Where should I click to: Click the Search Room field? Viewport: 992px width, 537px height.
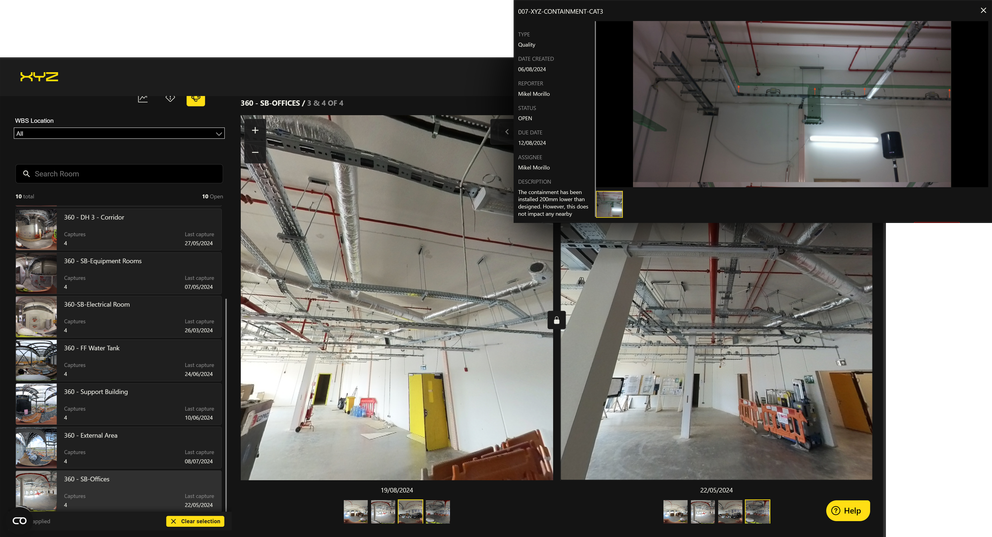coord(119,173)
